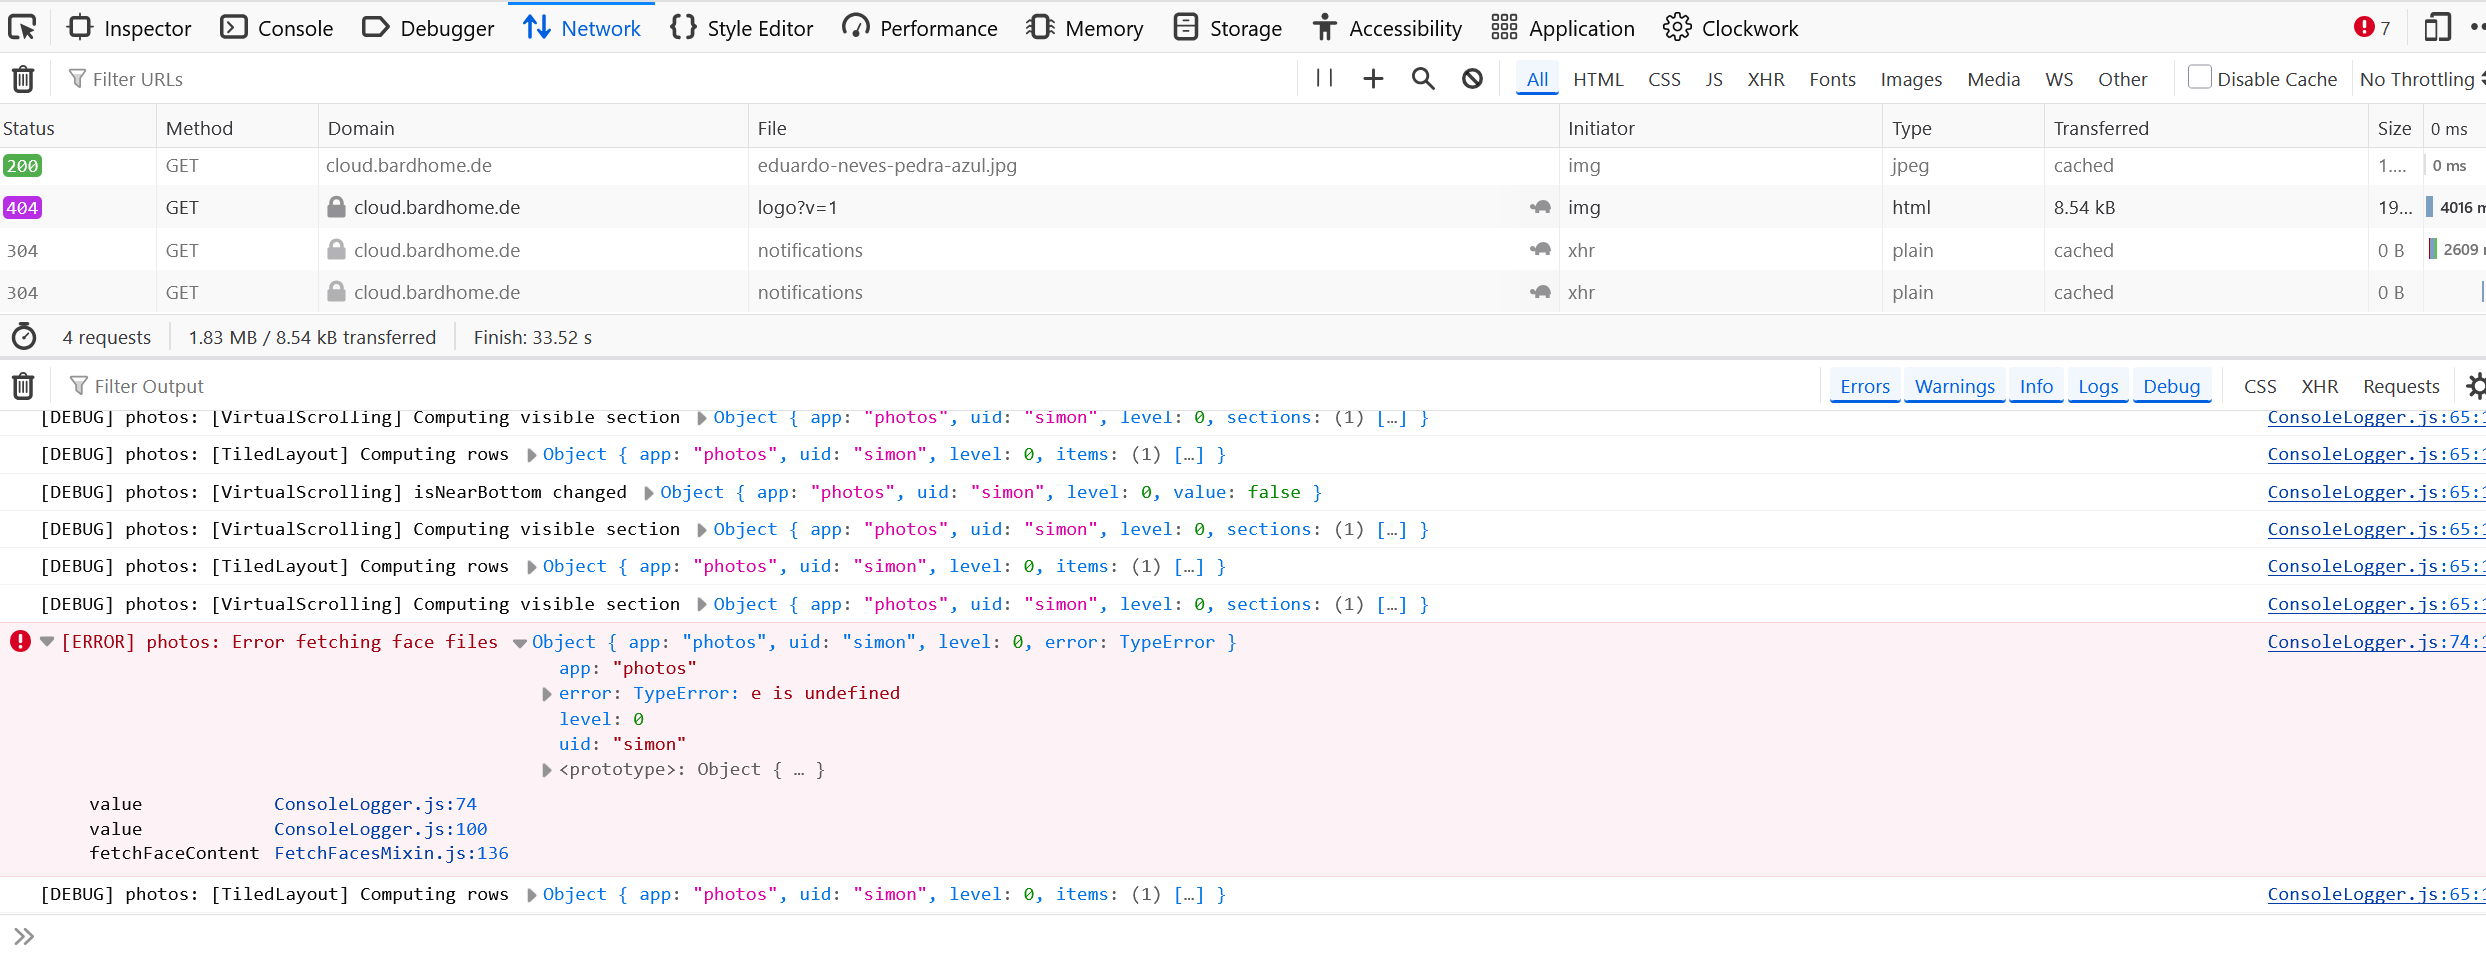The width and height of the screenshot is (2486, 953).
Task: Toggle the Warnings console filter
Action: [x=1954, y=386]
